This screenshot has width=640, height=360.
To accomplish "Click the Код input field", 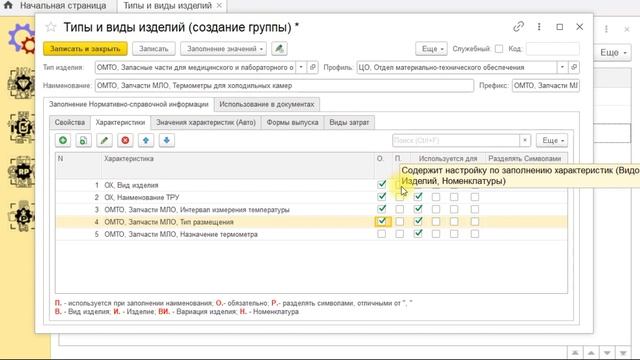I will click(553, 49).
